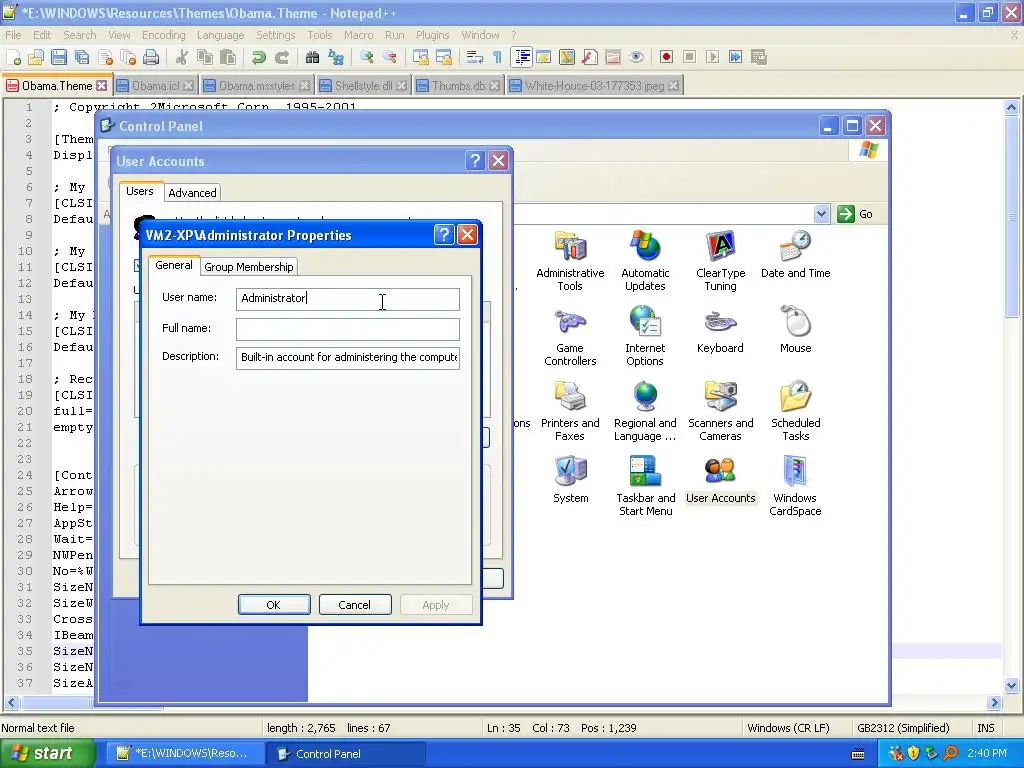
Task: Click the Save All toolbar icon
Action: click(x=82, y=57)
